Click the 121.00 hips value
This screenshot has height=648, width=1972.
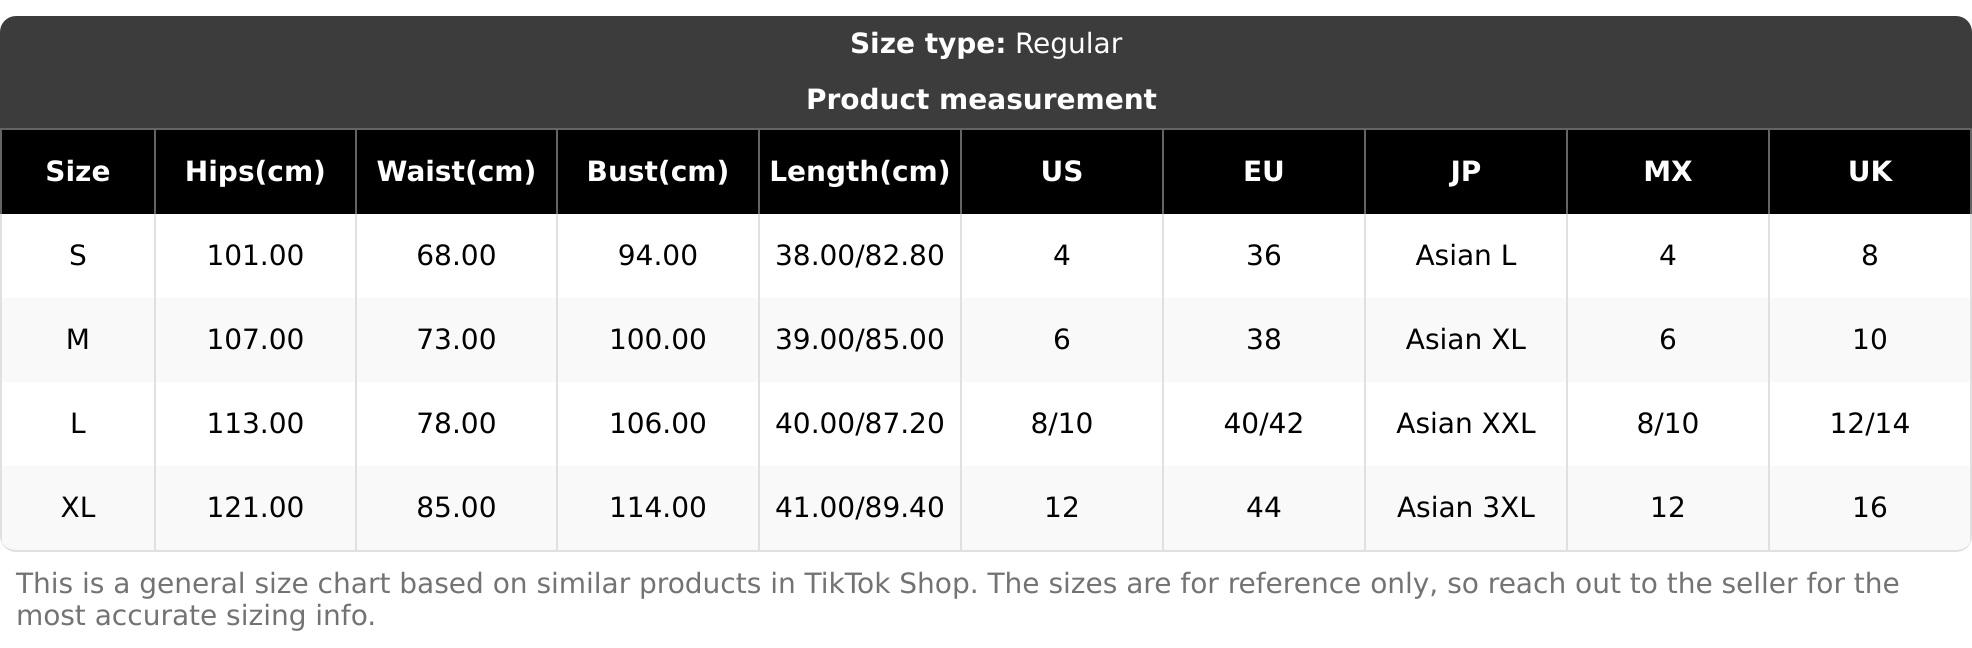pyautogui.click(x=255, y=508)
